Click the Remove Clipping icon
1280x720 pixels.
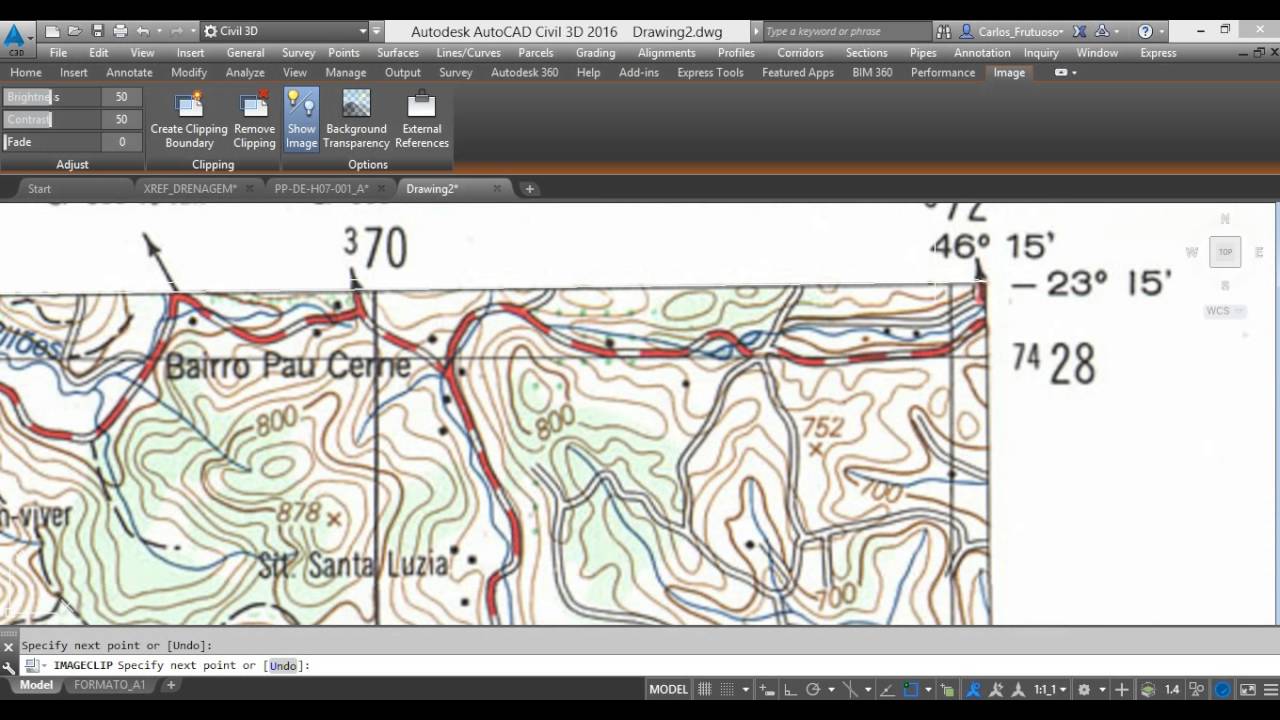click(254, 104)
